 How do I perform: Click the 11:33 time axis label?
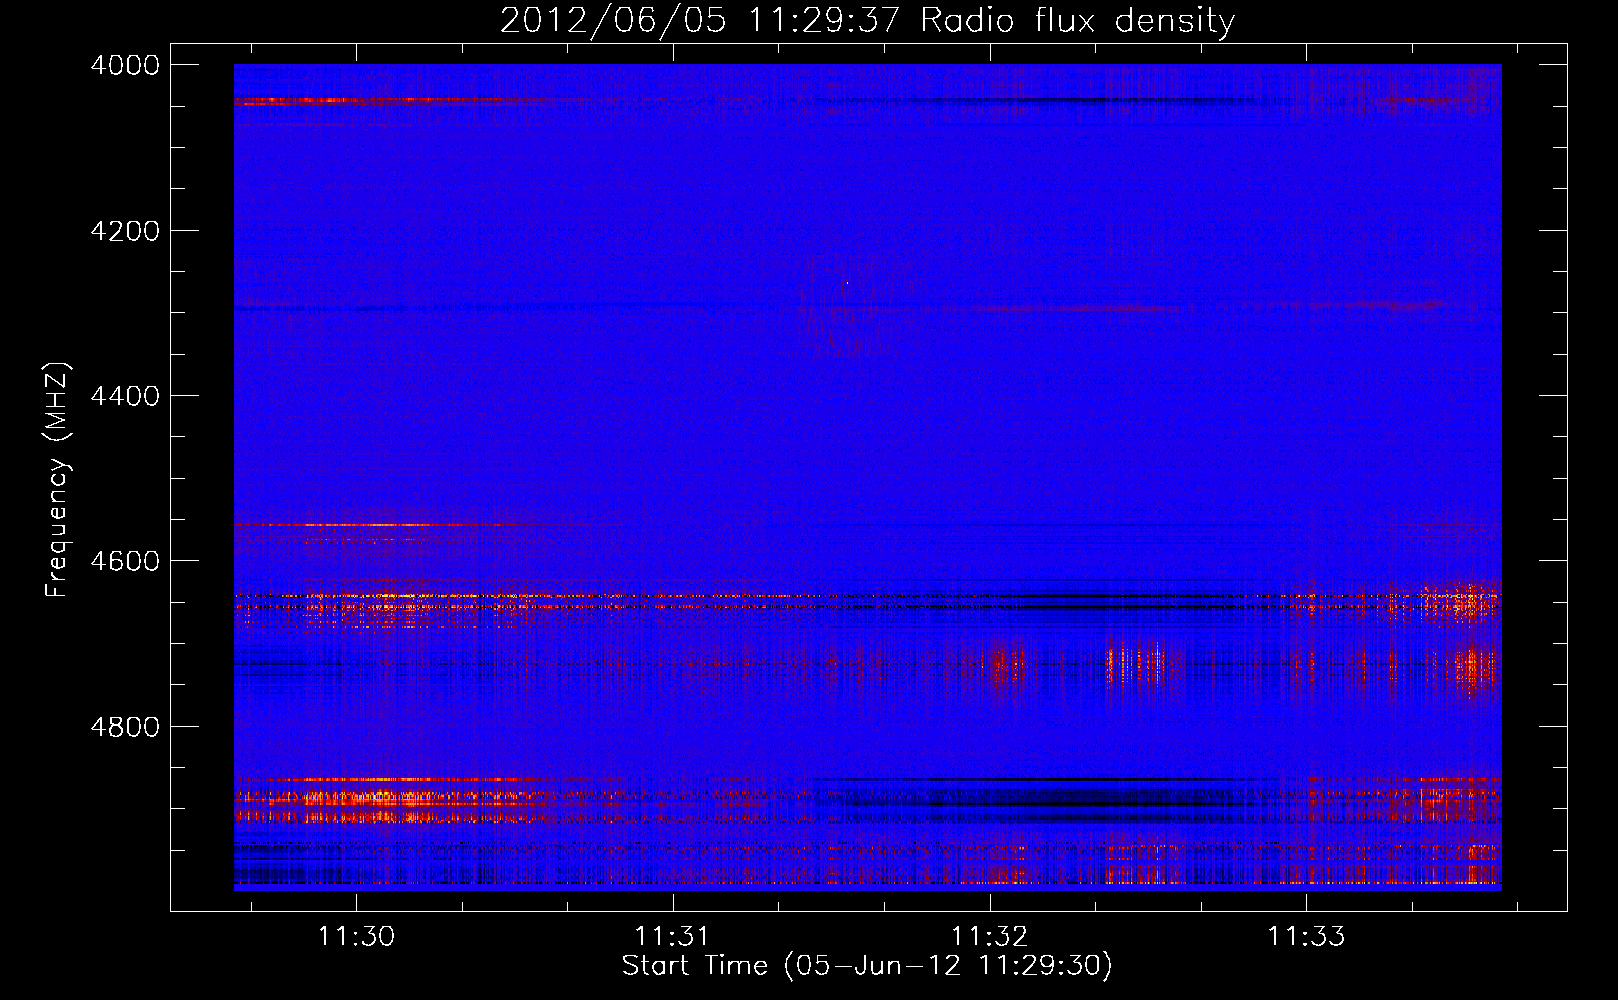point(1307,937)
